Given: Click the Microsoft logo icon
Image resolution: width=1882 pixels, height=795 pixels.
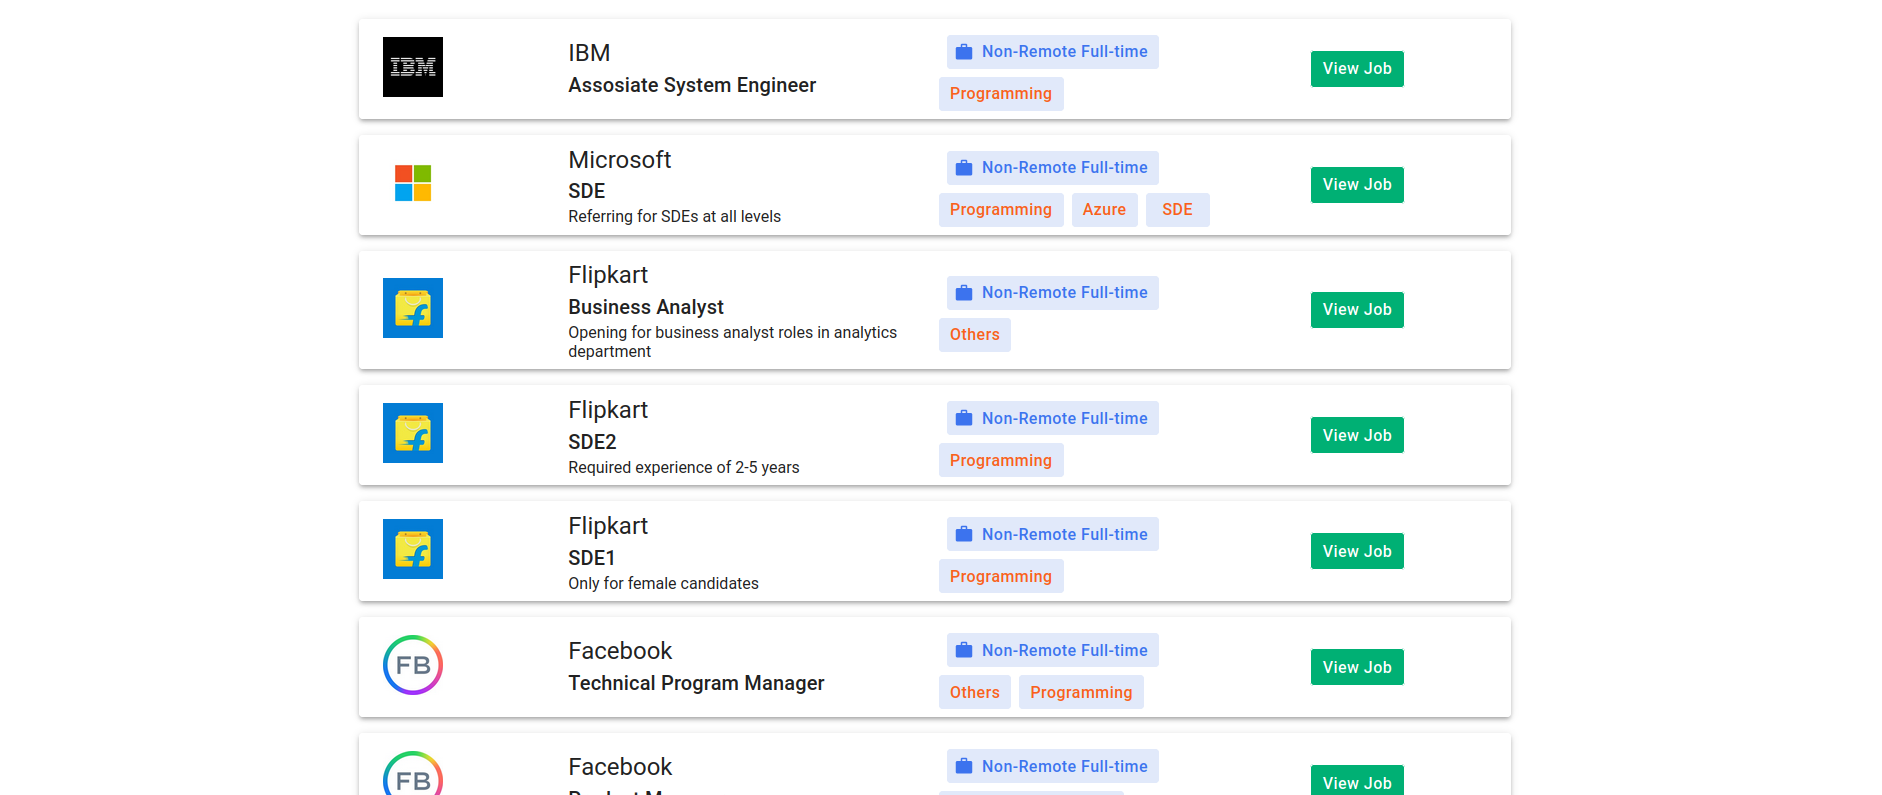Looking at the screenshot, I should [x=412, y=183].
